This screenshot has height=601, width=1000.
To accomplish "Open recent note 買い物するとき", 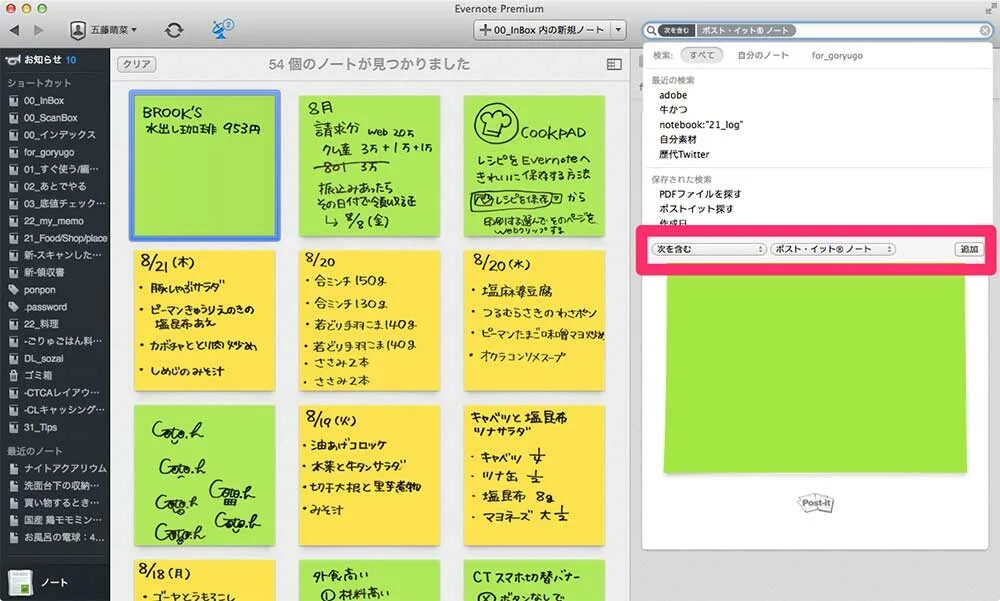I will 61,503.
